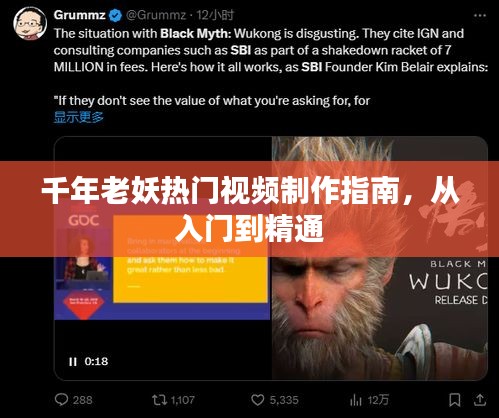Click the 12小时 post timestamp
The width and height of the screenshot is (499, 418).
[x=215, y=15]
